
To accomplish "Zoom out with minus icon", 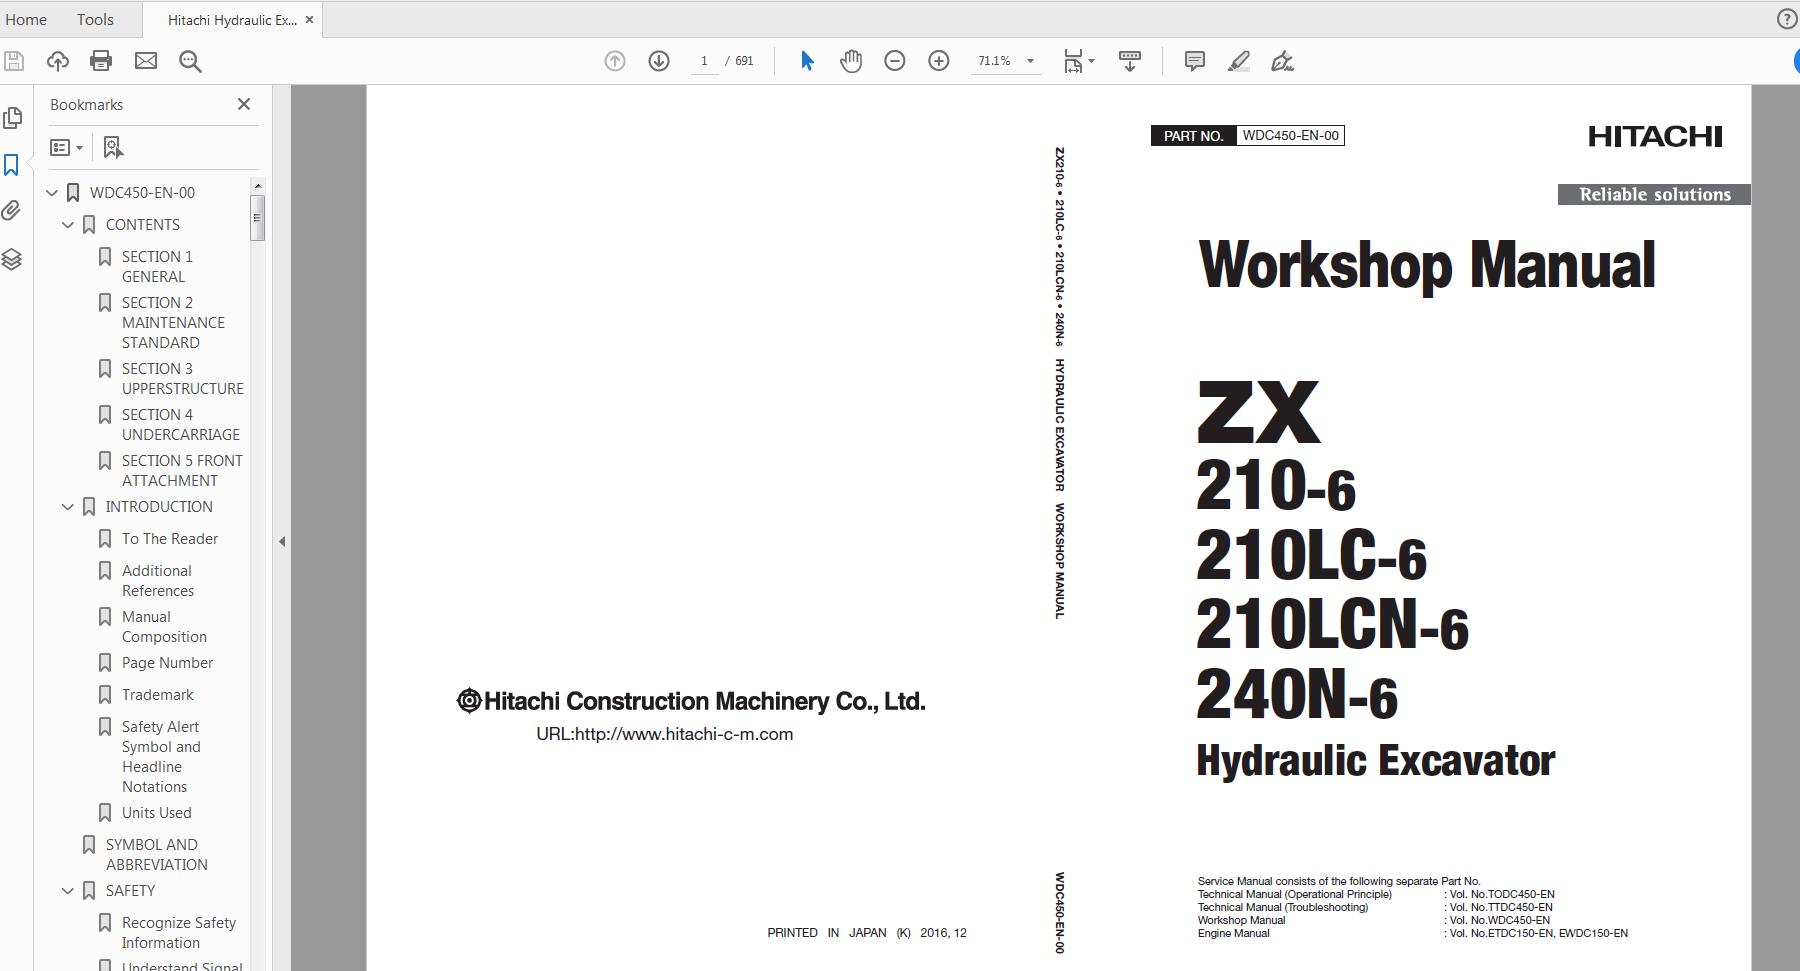I will coord(895,61).
